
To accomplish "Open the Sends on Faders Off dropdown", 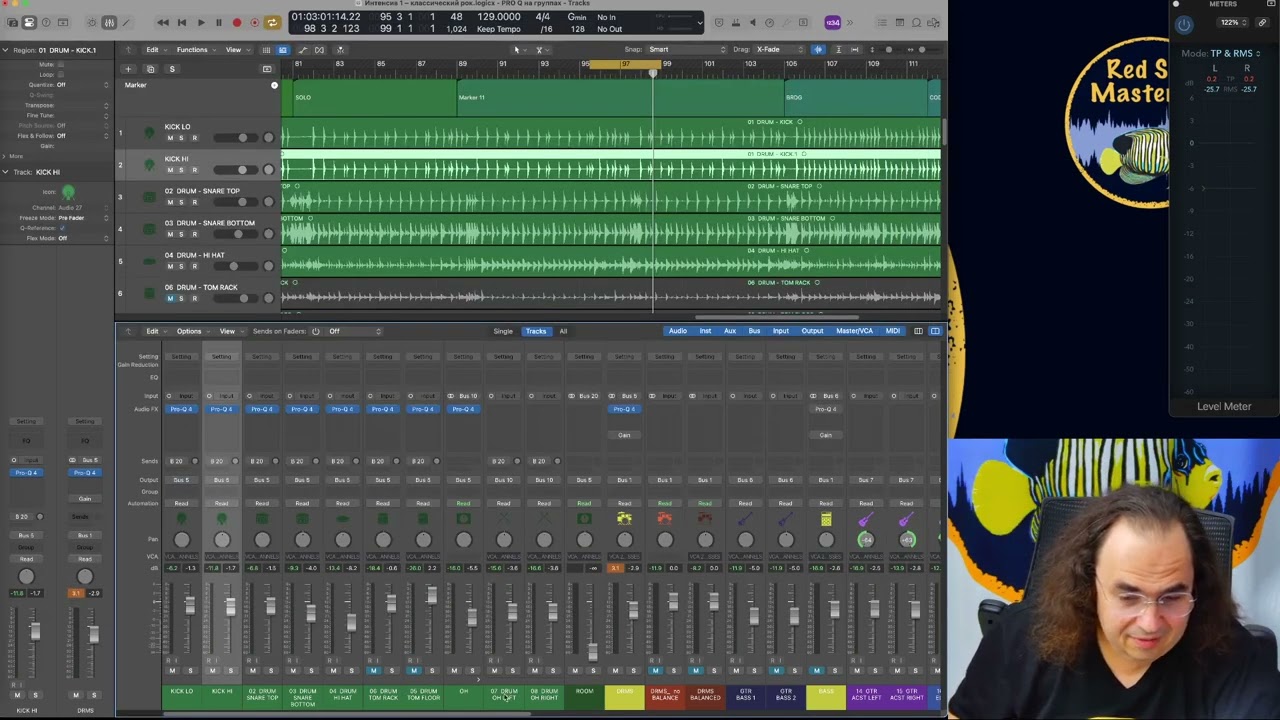I will [x=355, y=331].
